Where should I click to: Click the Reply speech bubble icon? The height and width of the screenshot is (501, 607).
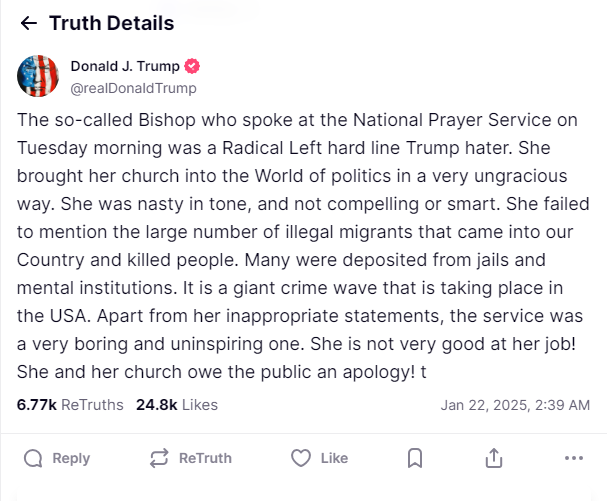click(33, 458)
